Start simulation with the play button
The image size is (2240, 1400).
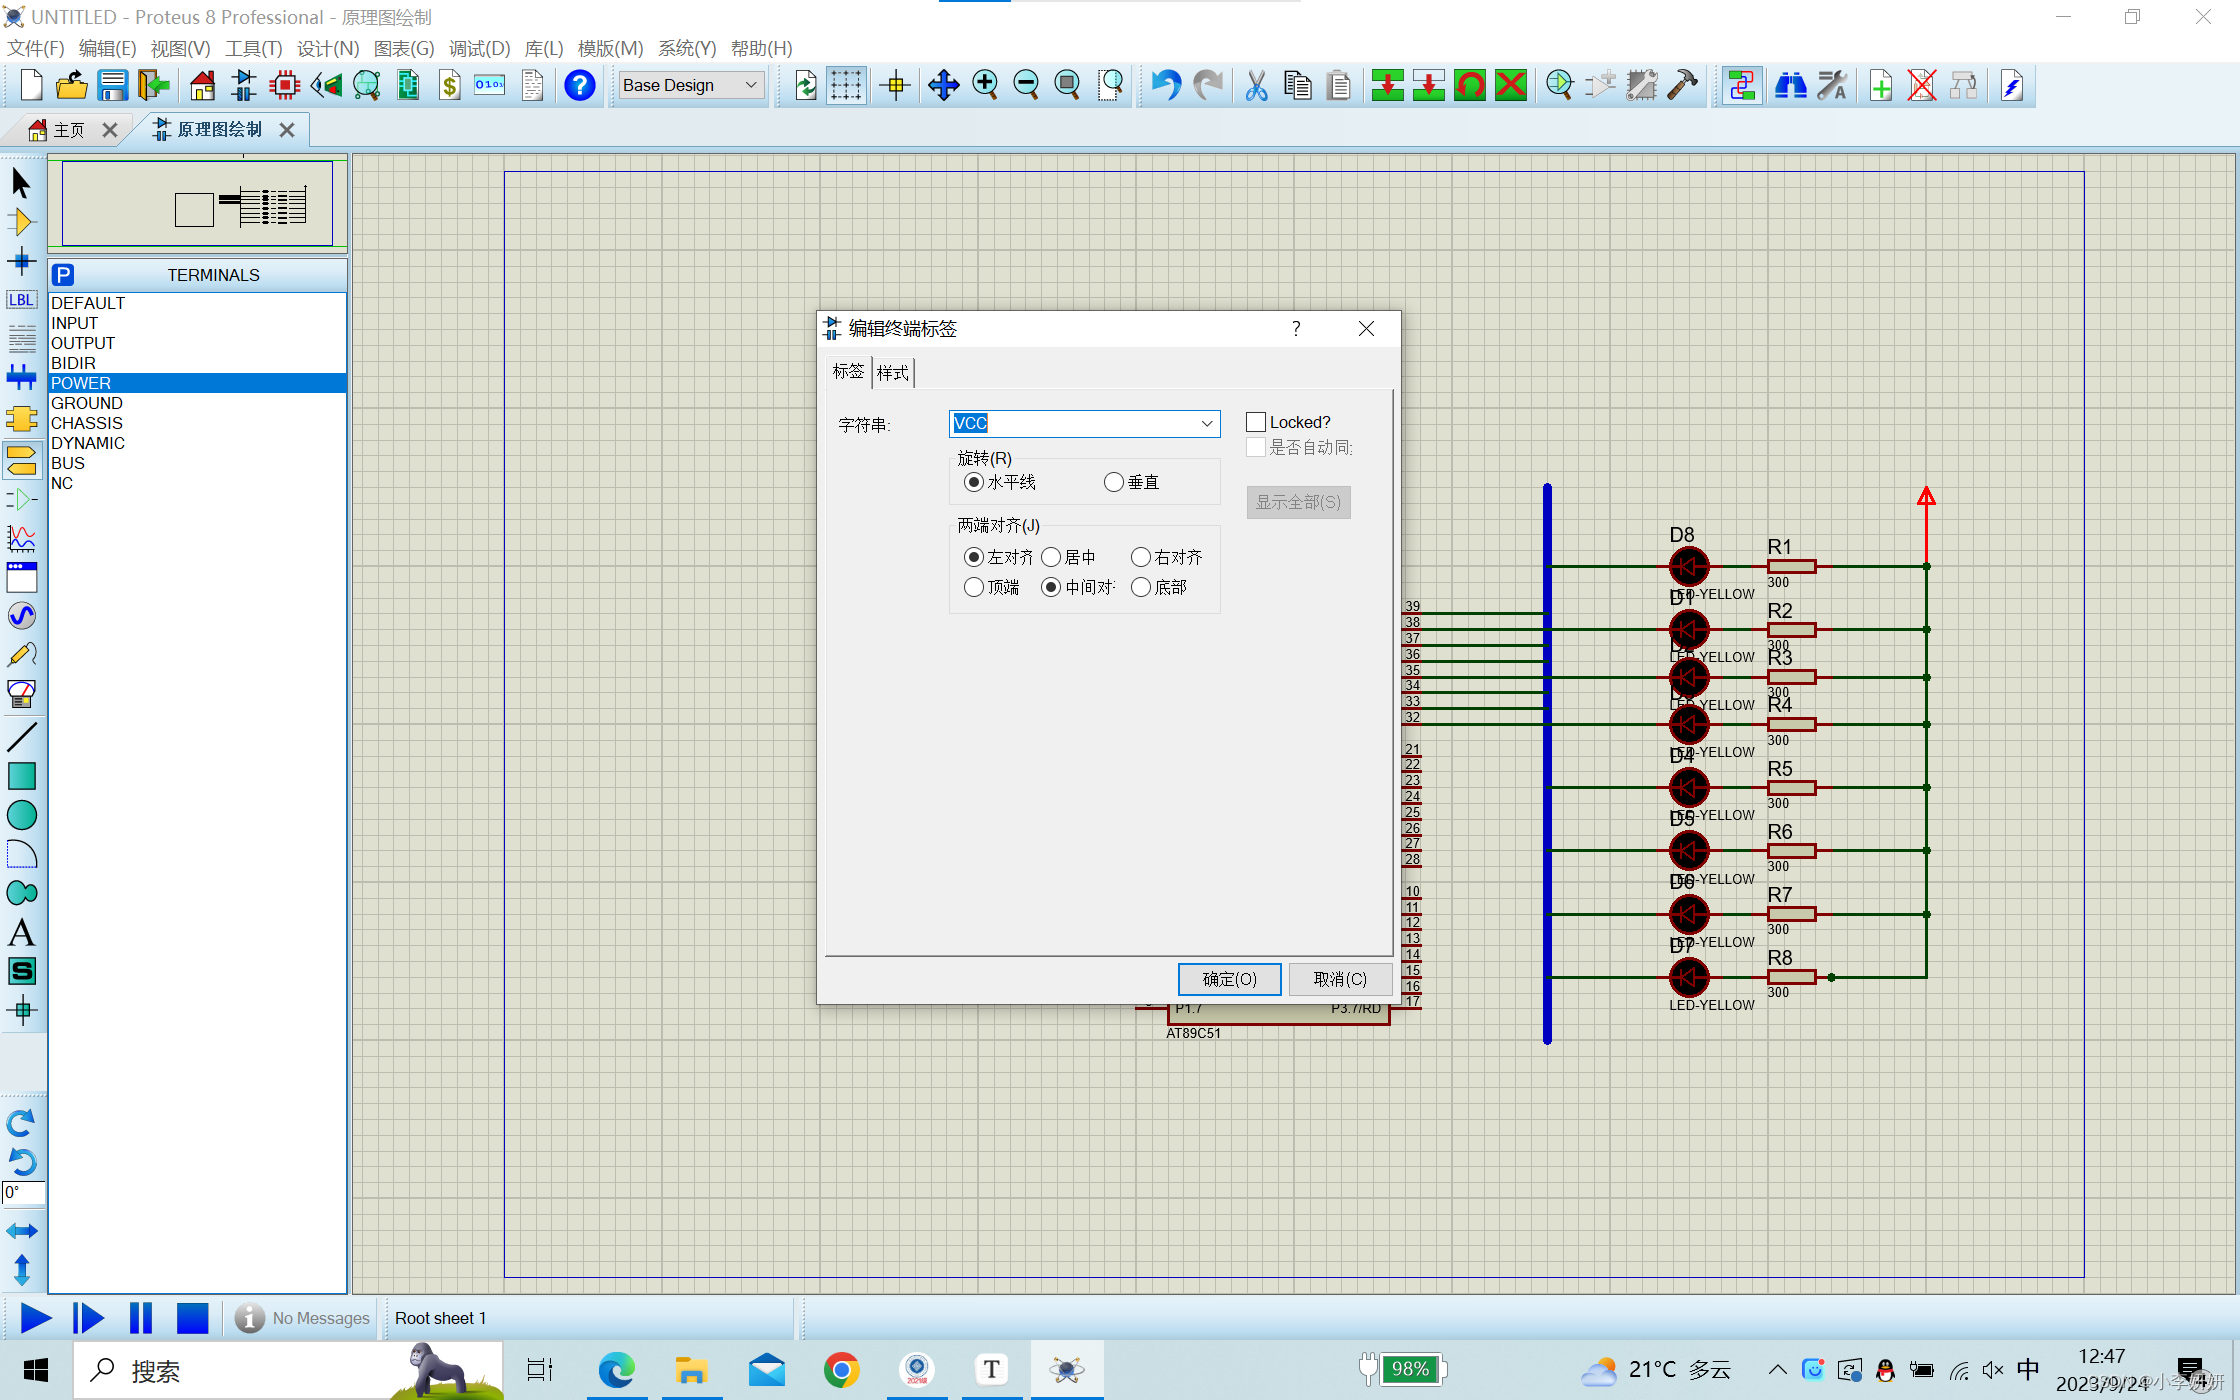point(35,1318)
